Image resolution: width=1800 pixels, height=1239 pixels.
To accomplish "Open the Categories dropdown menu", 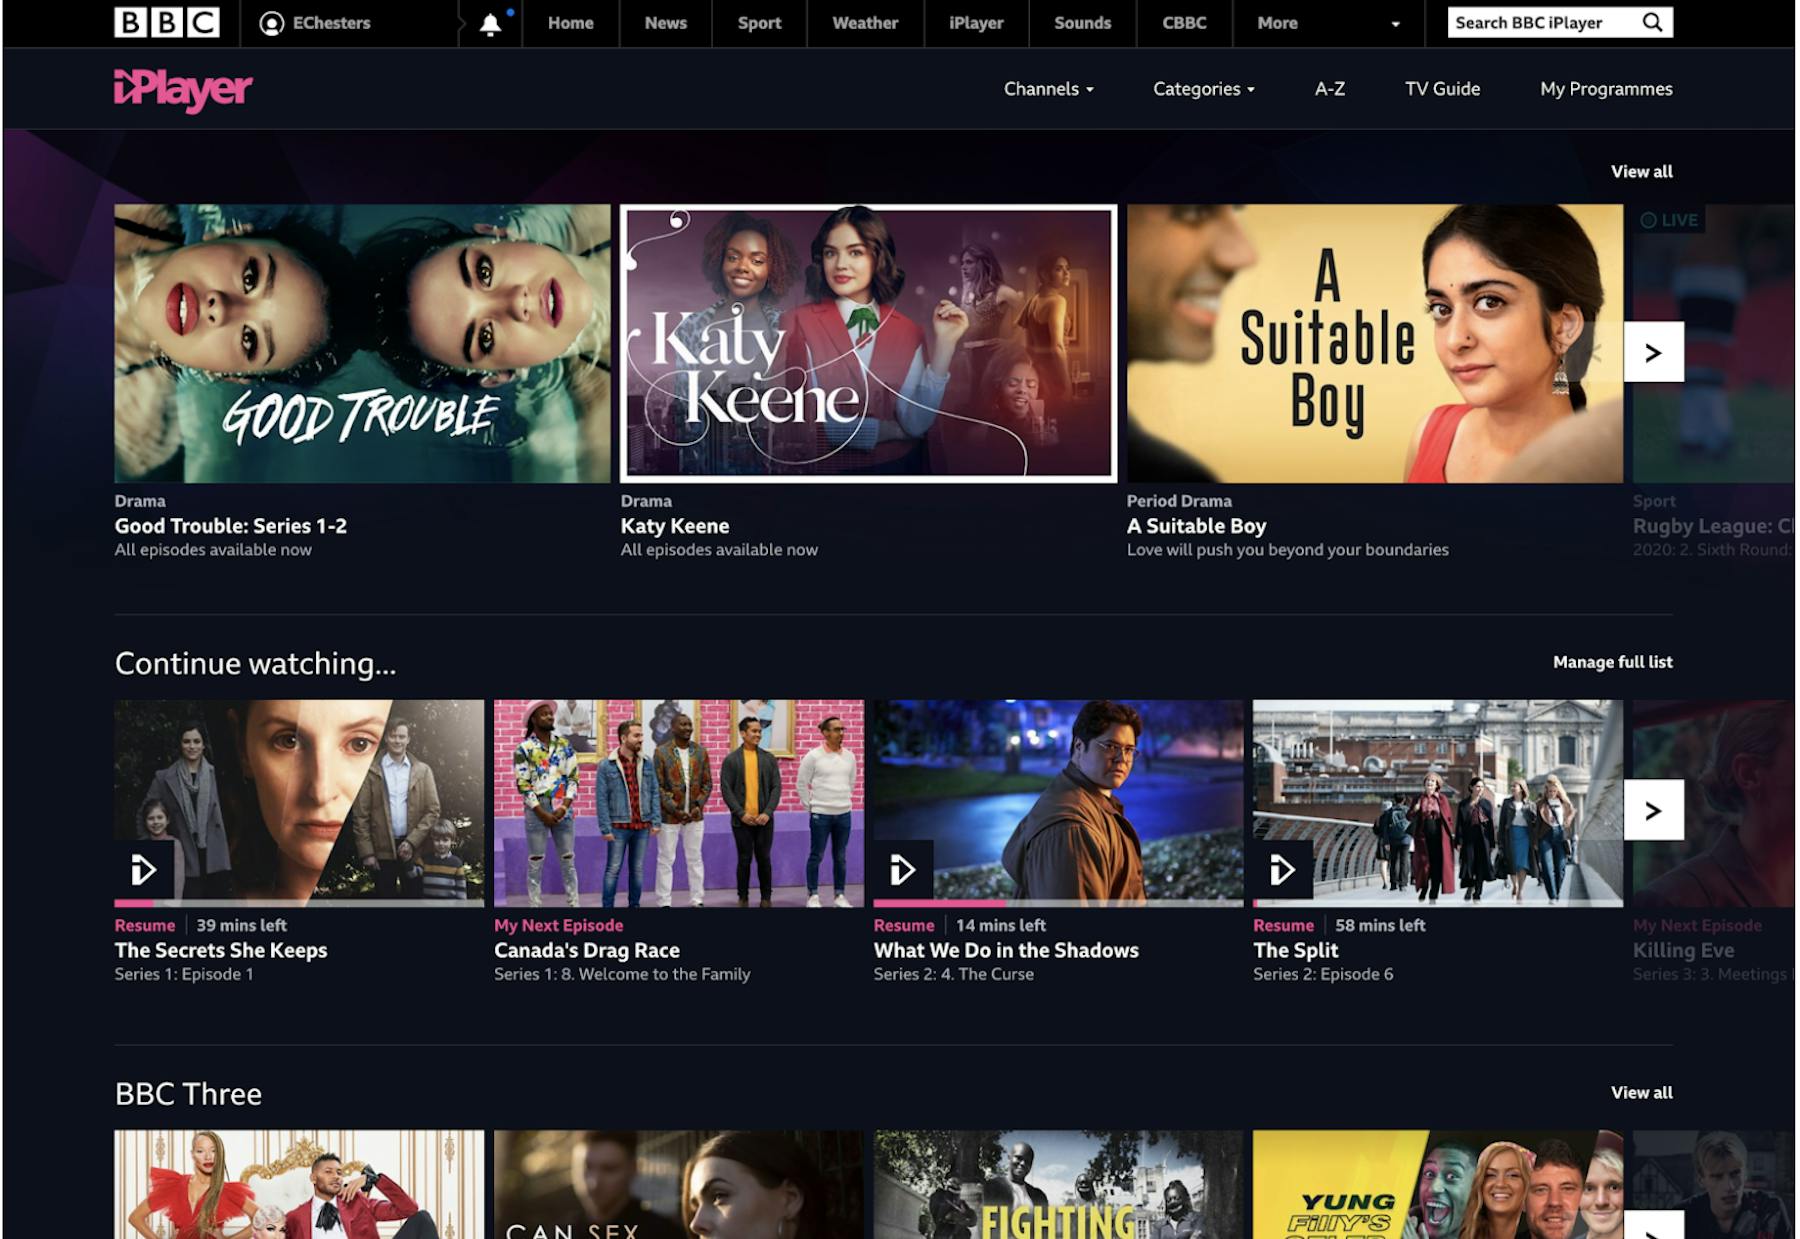I will tap(1203, 89).
